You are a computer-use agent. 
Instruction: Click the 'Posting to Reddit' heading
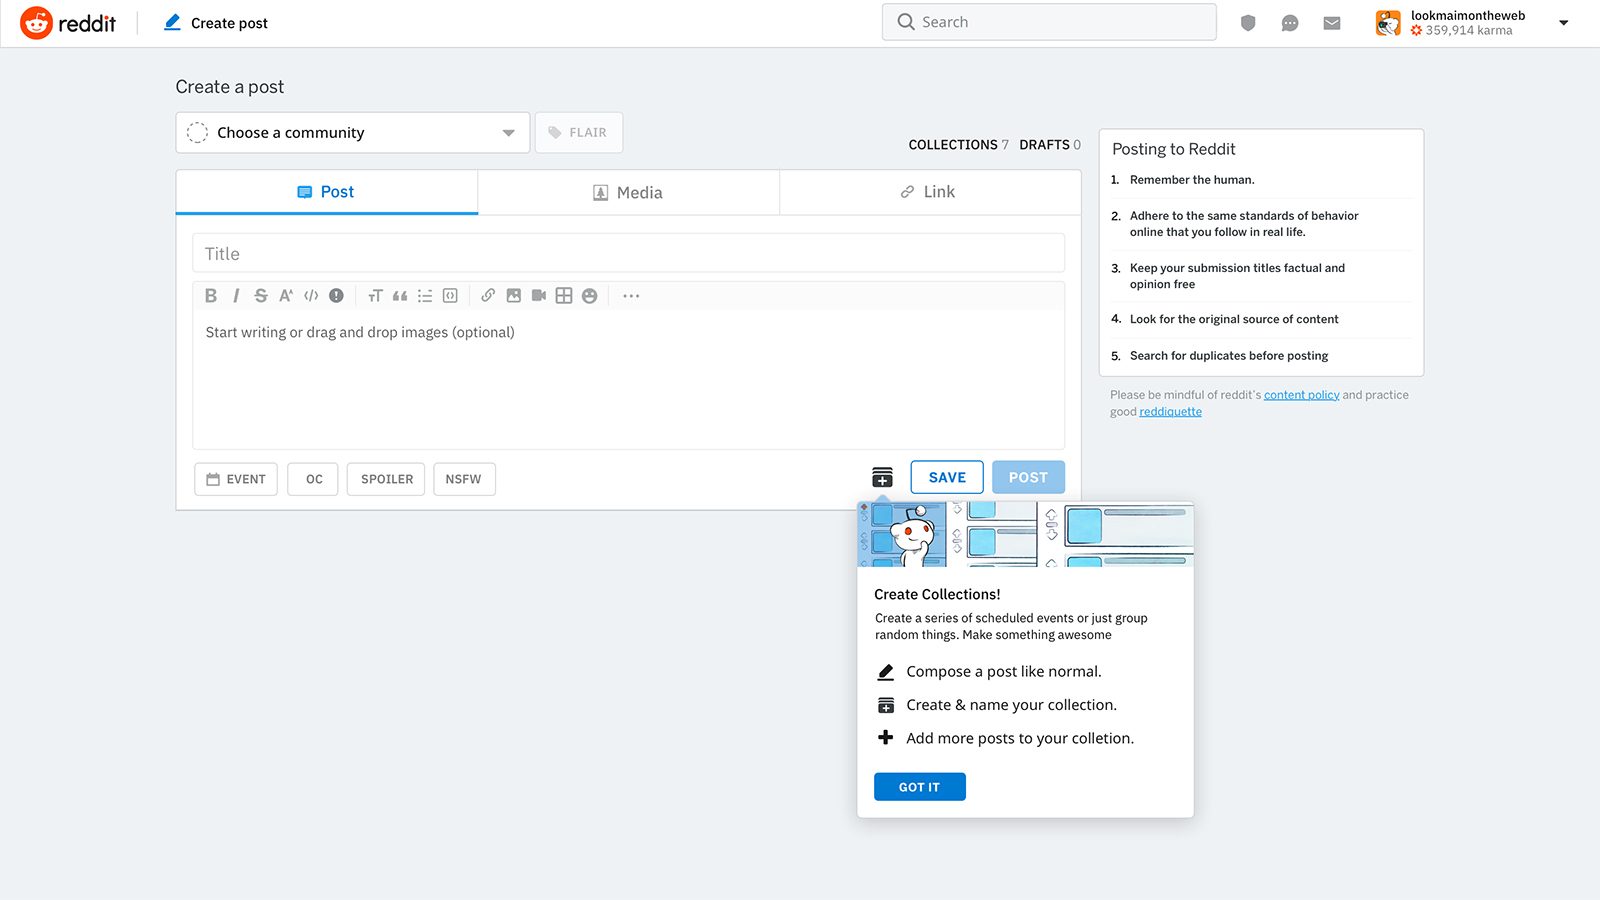pyautogui.click(x=1174, y=149)
